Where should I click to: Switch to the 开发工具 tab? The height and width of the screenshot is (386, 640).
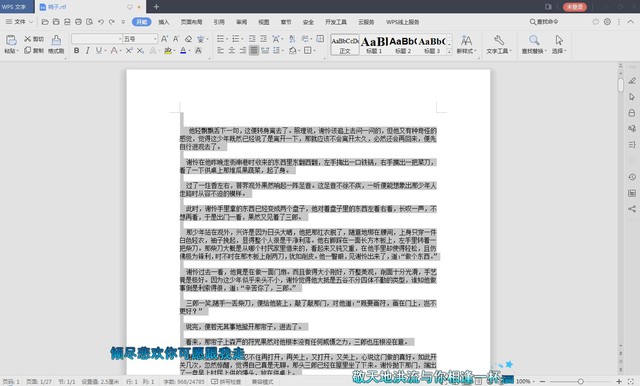(x=336, y=22)
